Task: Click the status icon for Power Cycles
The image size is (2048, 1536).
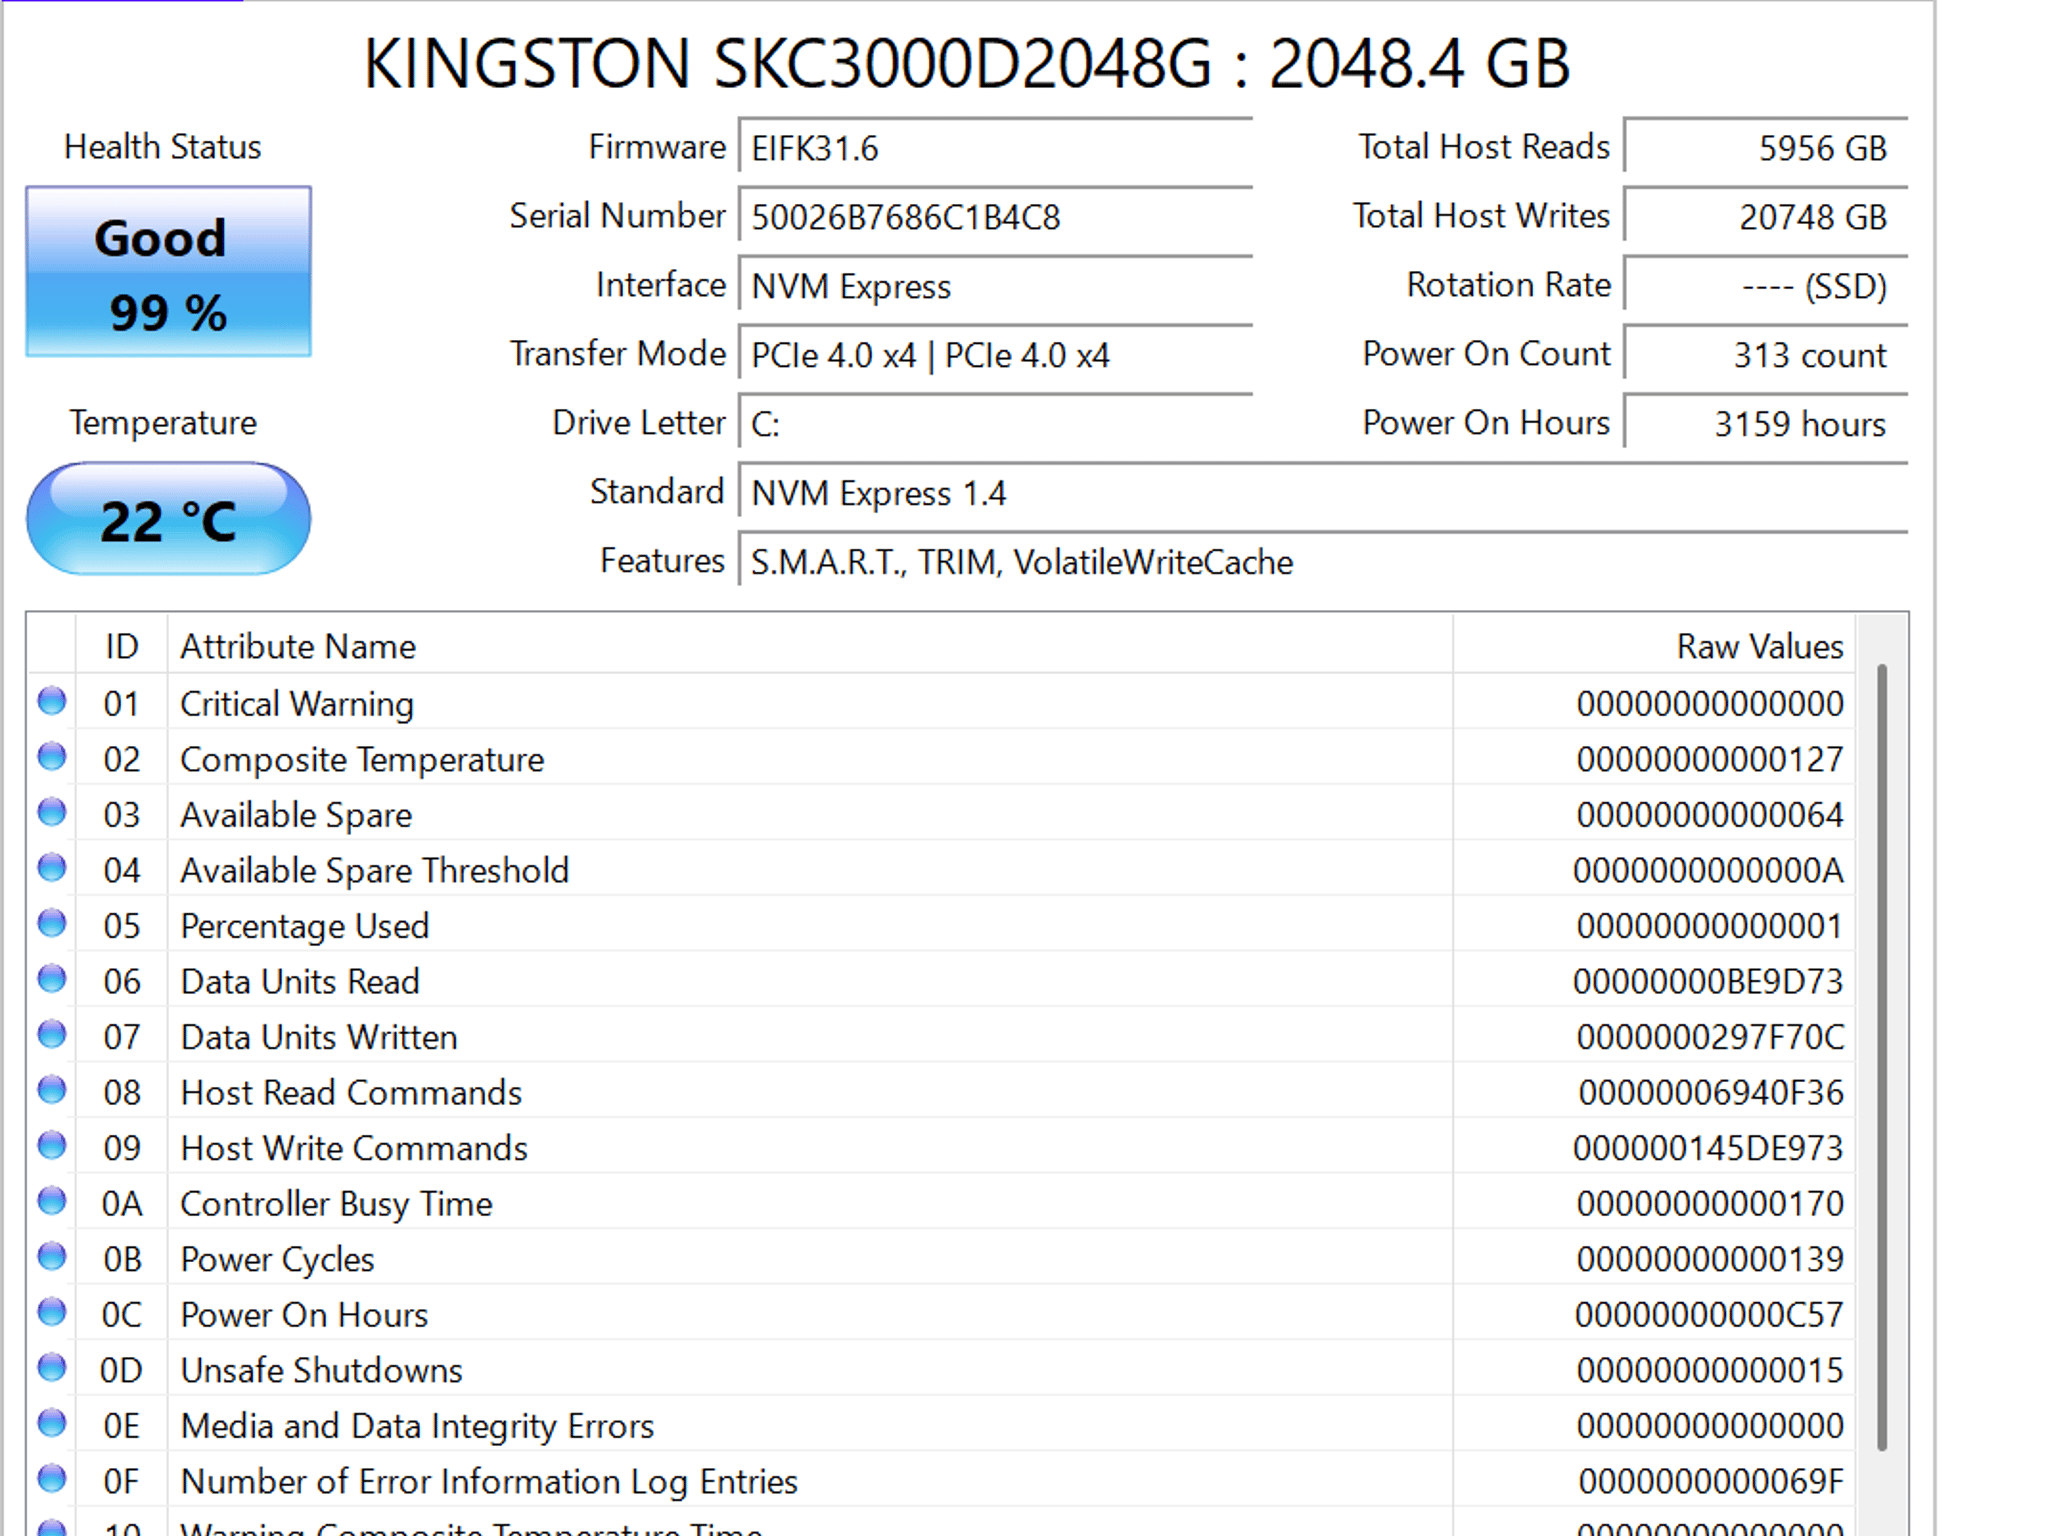Action: (x=52, y=1257)
